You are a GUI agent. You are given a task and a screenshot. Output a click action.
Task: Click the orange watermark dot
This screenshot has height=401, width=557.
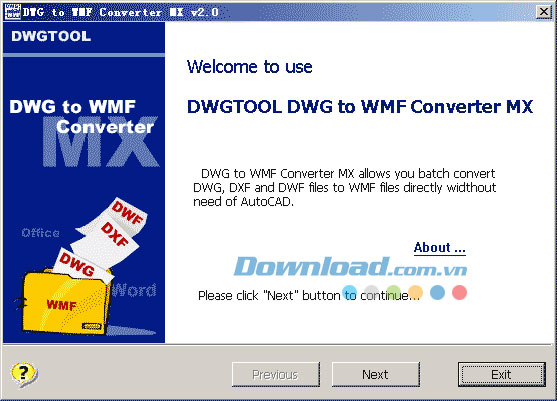(x=415, y=292)
